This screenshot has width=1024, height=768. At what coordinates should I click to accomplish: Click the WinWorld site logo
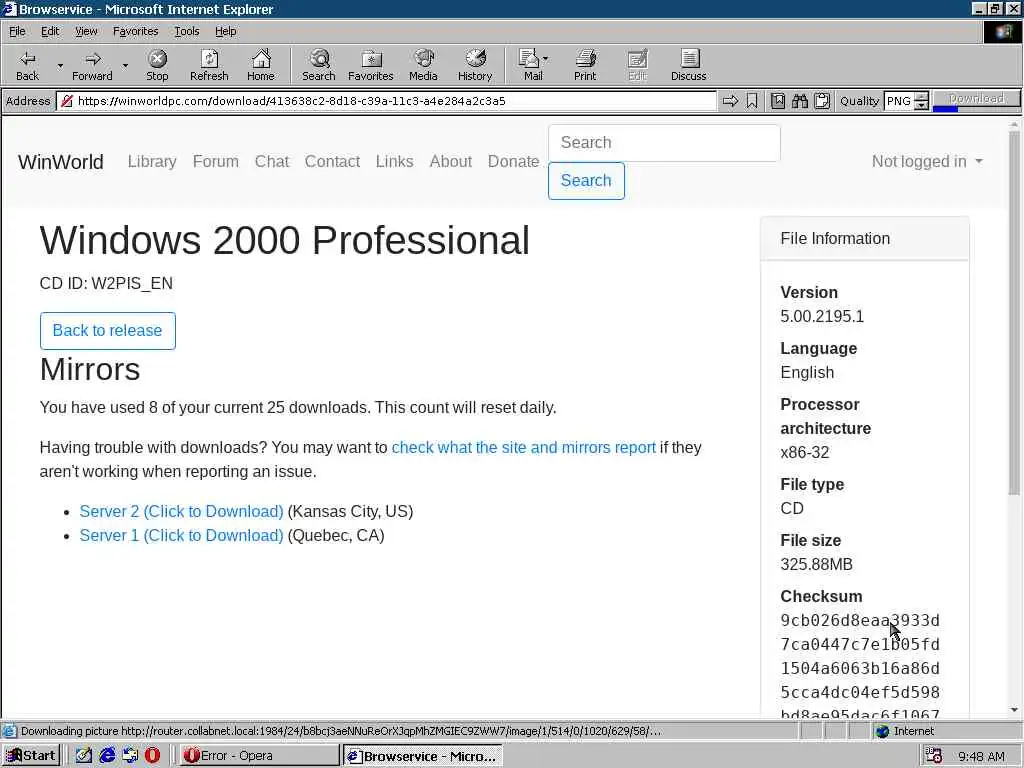[61, 161]
